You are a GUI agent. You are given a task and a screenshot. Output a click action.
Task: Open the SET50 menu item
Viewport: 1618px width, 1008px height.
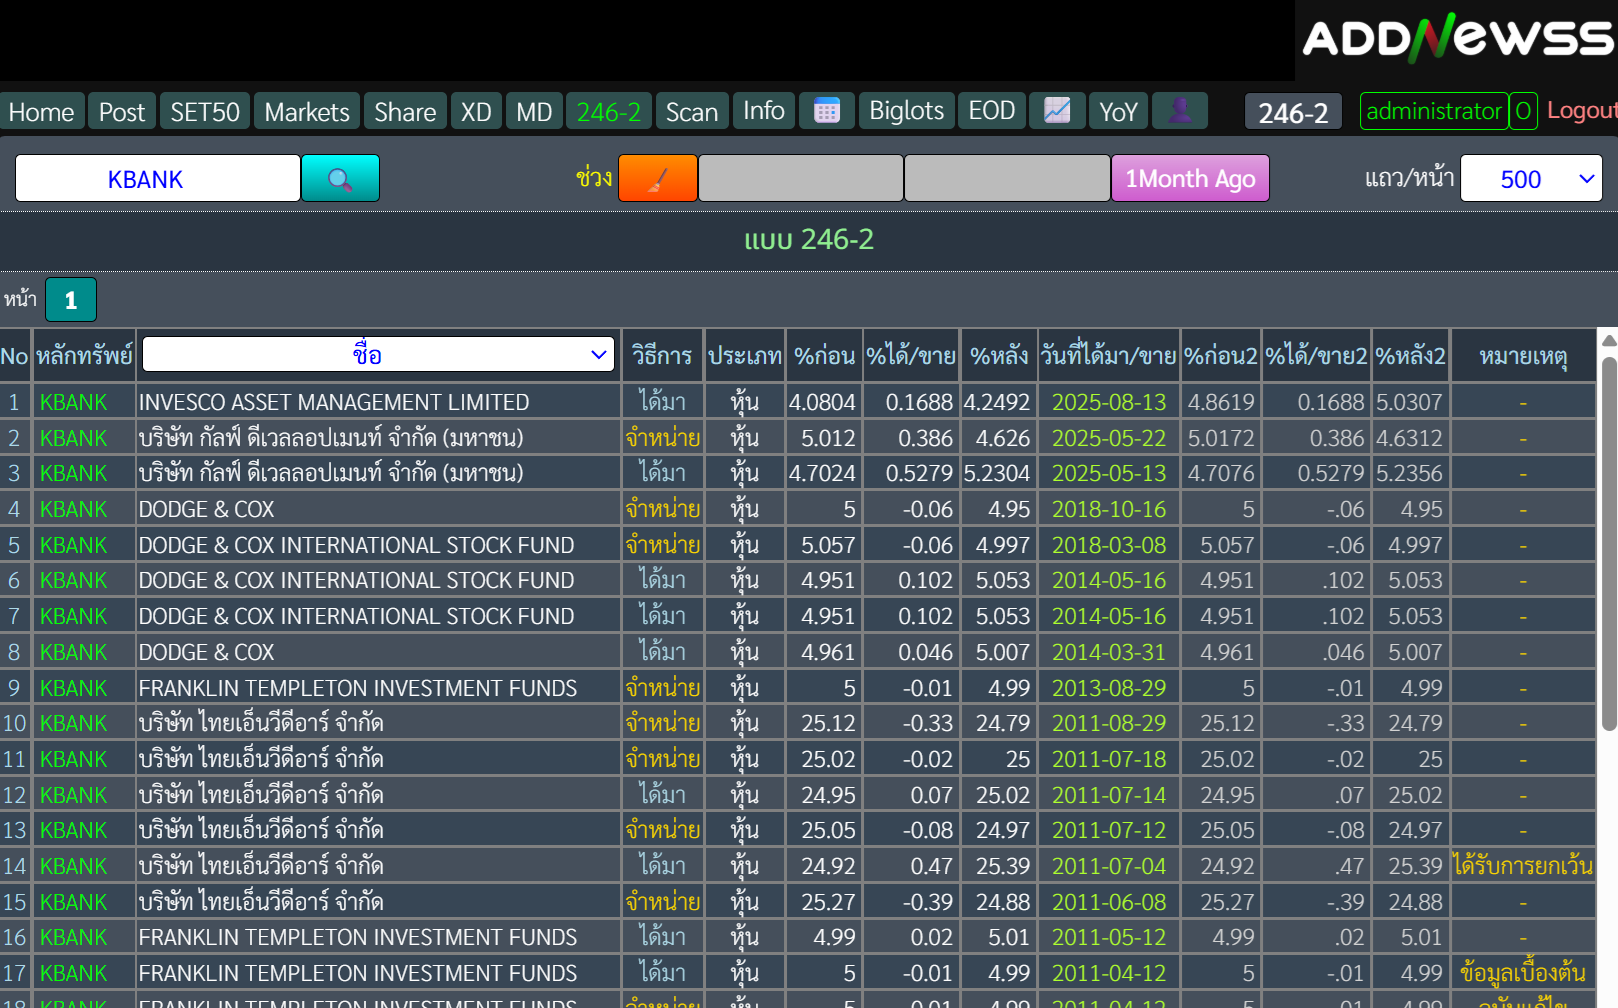(205, 111)
